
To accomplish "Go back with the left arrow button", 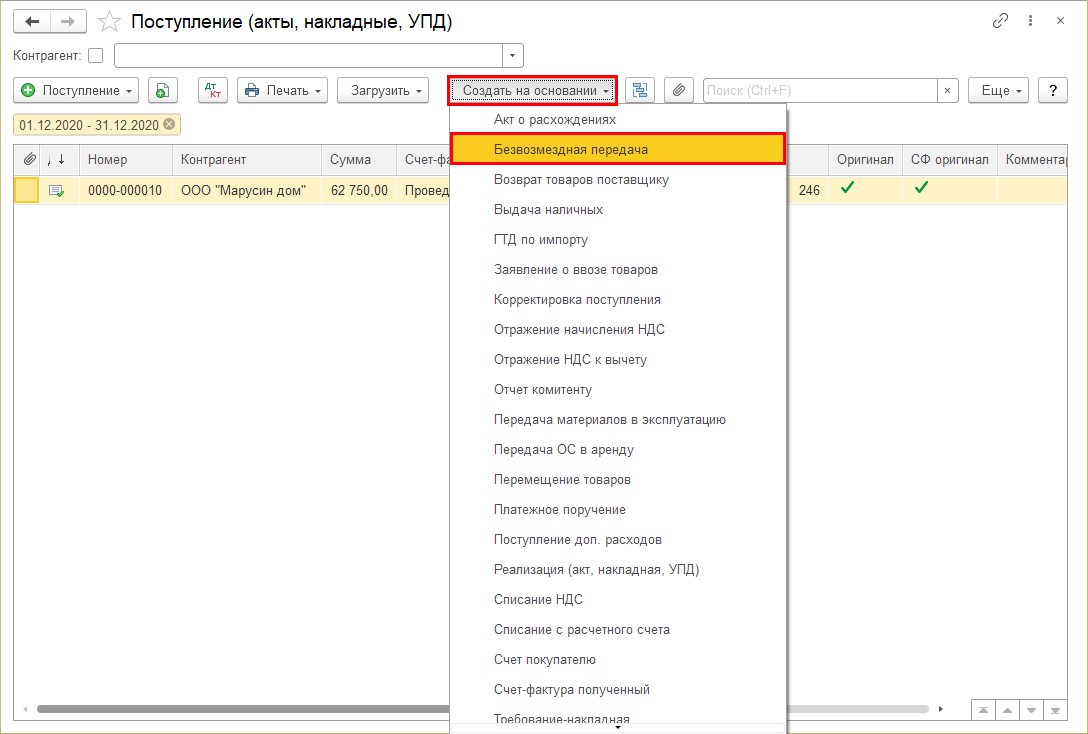I will (32, 22).
